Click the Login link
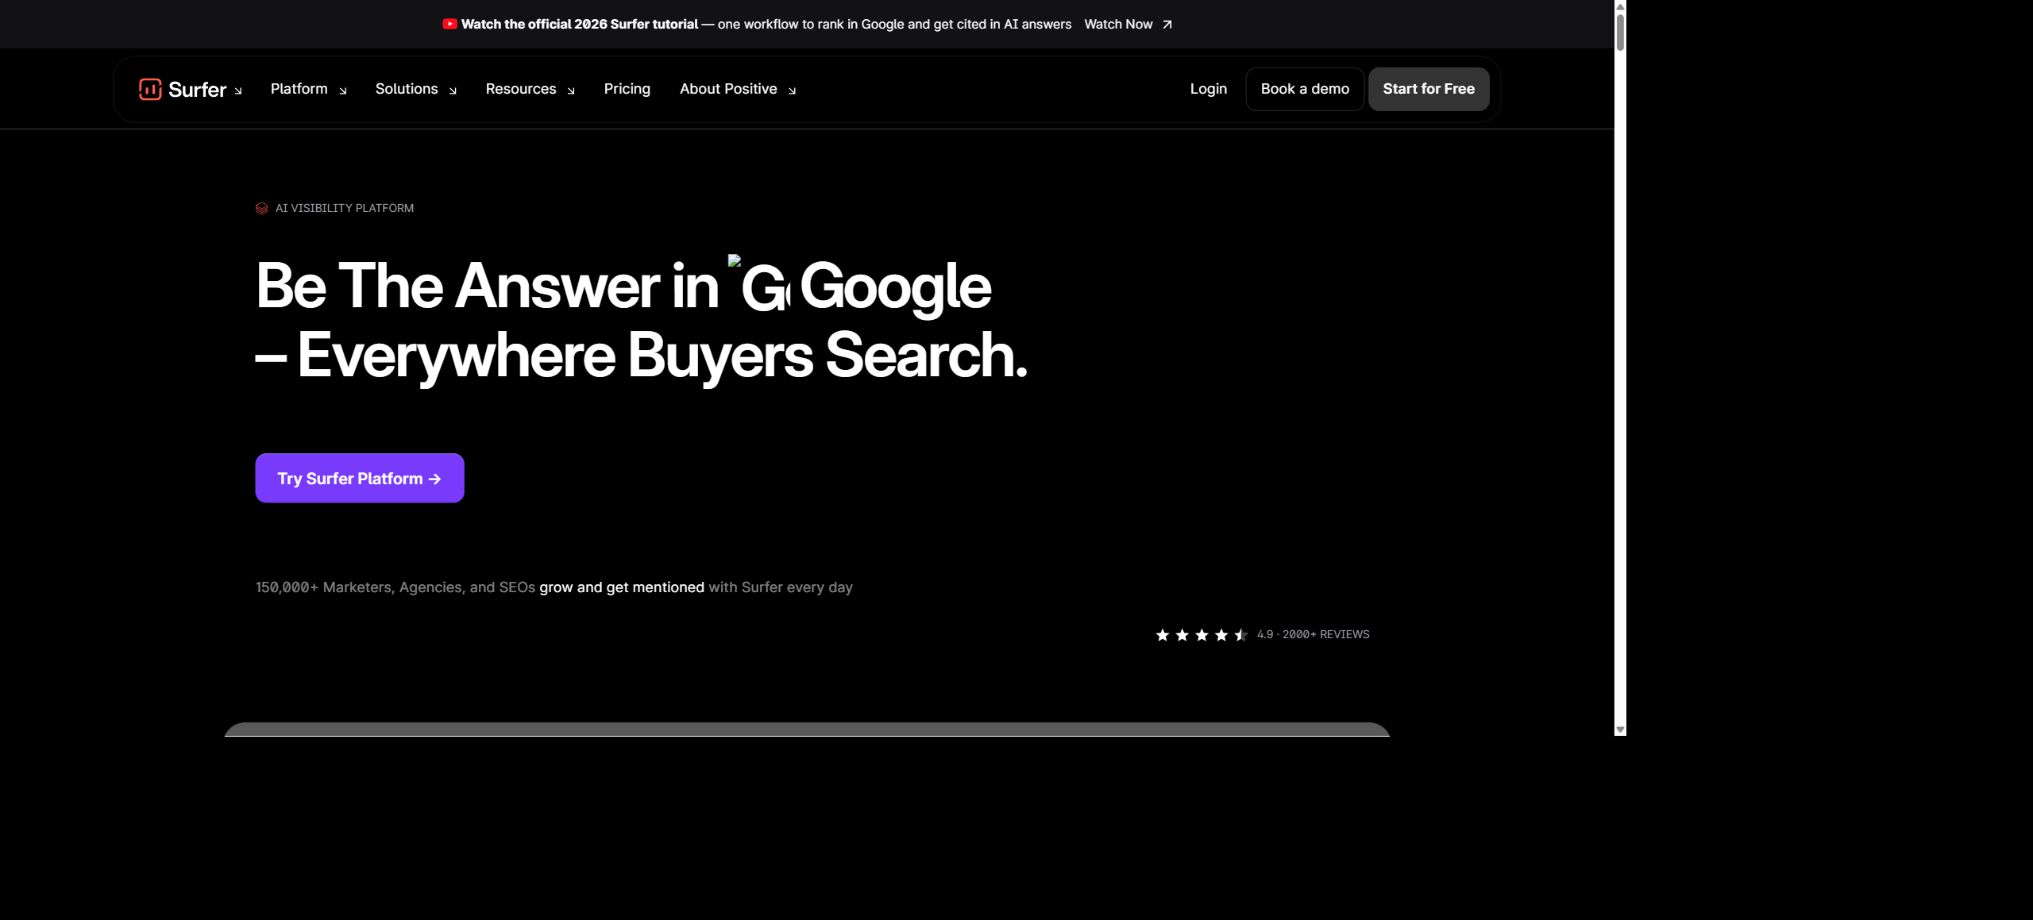 [1208, 89]
